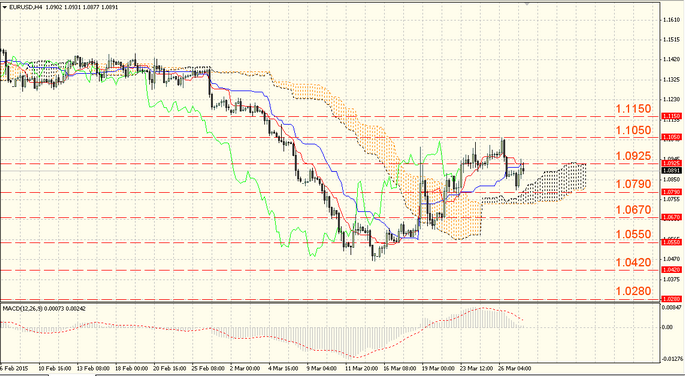Screen dimensions: 685x376
Task: Pick the orange 1.0280 bottom level label
Action: (x=633, y=291)
